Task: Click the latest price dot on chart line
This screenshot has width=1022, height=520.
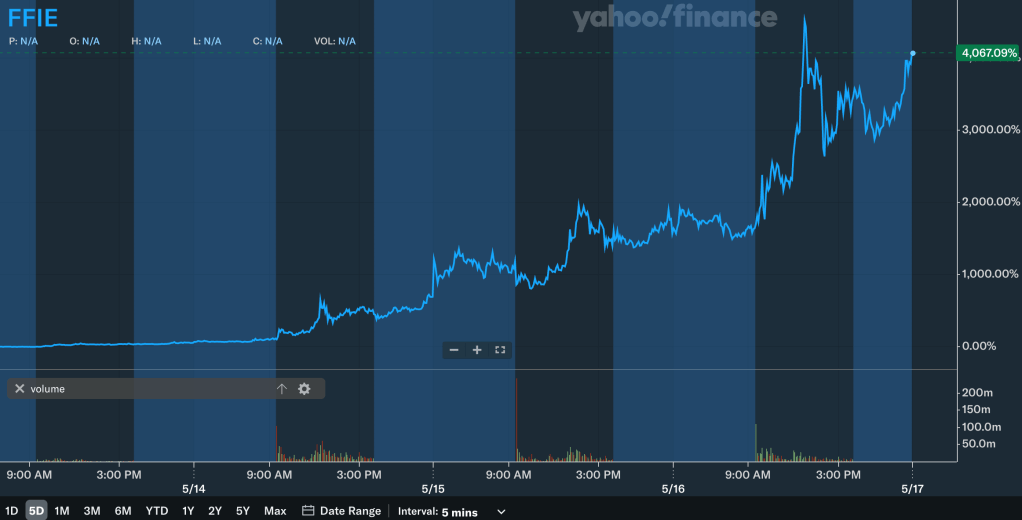Action: (x=913, y=52)
